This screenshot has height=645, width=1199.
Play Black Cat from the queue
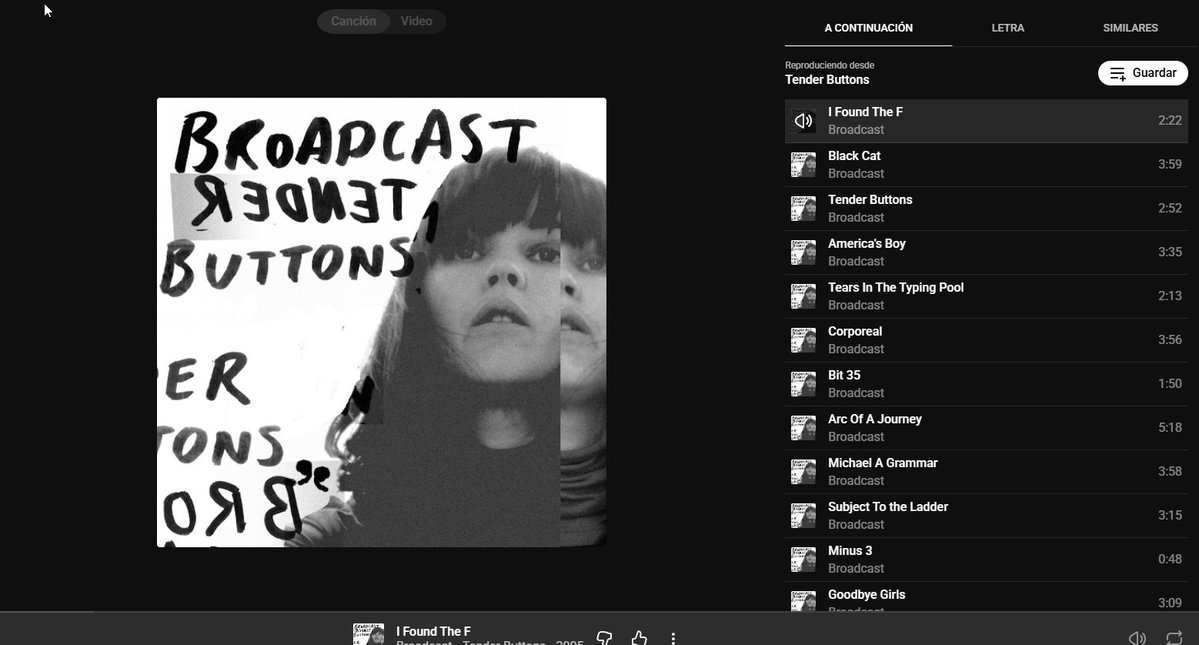tap(986, 164)
